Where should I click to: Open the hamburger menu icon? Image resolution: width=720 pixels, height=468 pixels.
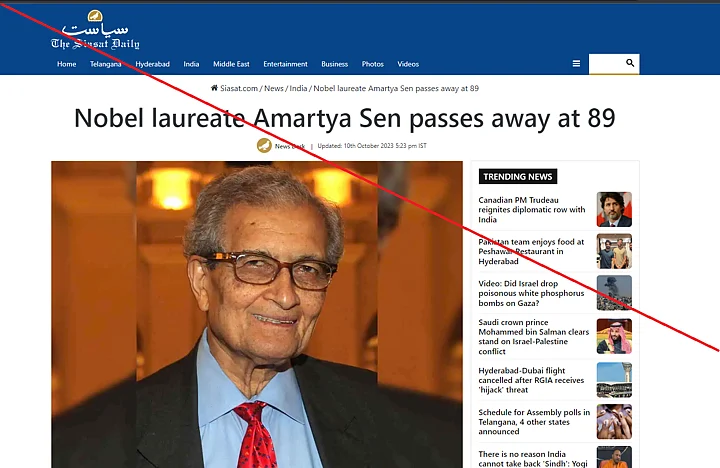click(x=576, y=64)
